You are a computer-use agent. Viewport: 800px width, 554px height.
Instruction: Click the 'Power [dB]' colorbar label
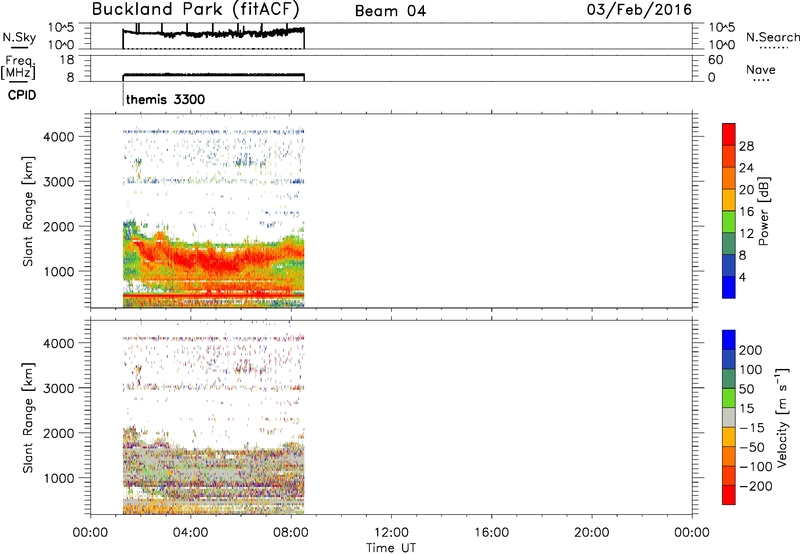pyautogui.click(x=763, y=211)
